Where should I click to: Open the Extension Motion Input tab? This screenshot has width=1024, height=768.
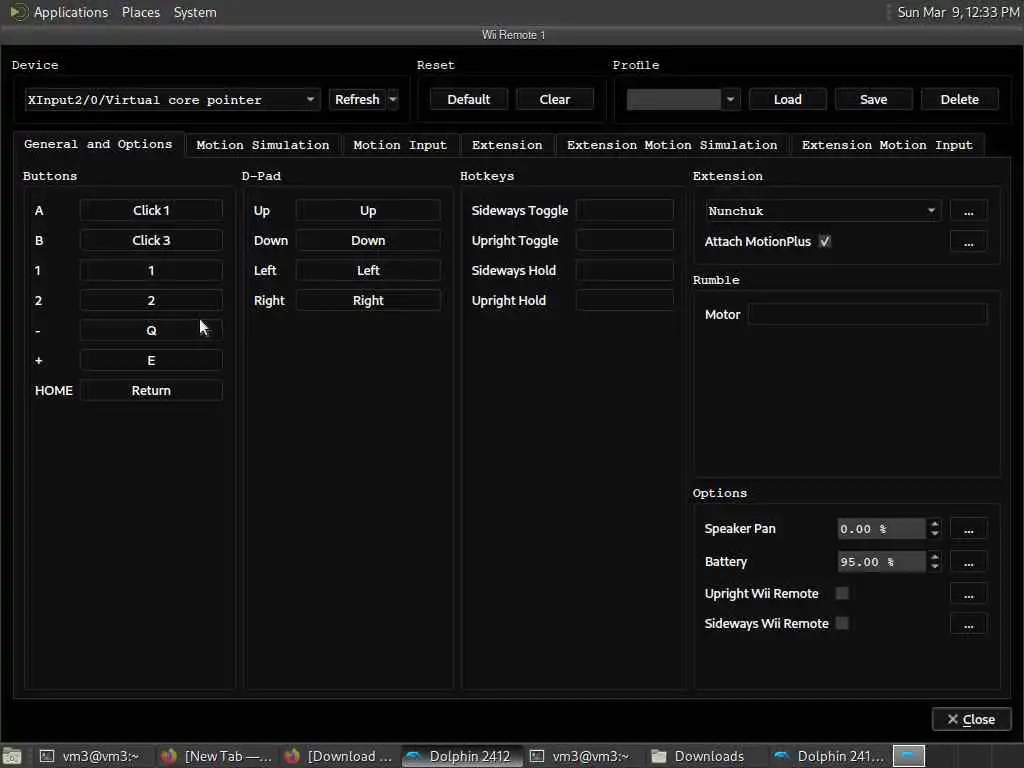click(887, 145)
